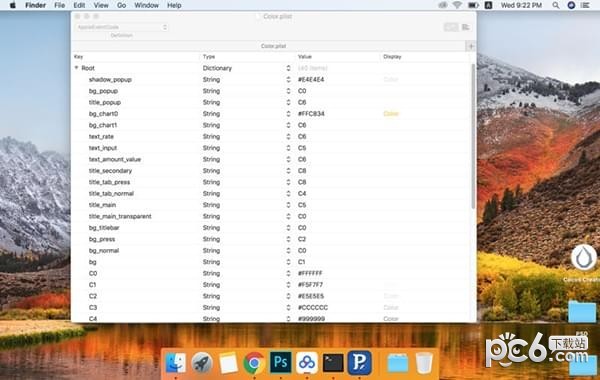Image resolution: width=600 pixels, height=380 pixels.
Task: Open type selector for title_main row
Action: point(288,205)
